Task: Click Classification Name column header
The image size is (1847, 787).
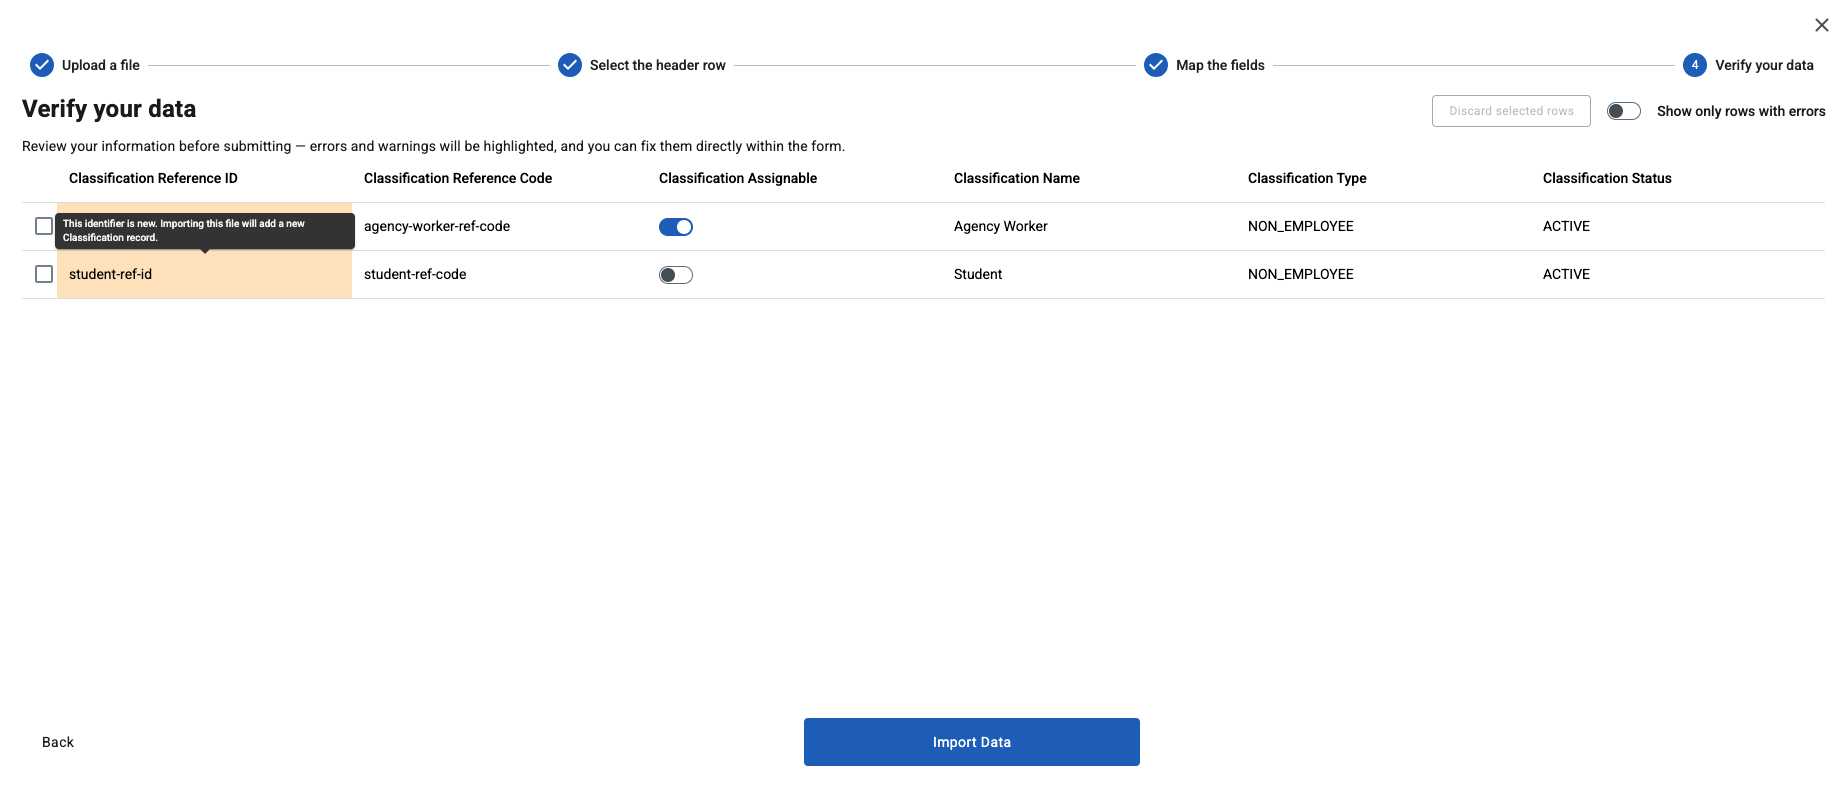Action: [1017, 178]
